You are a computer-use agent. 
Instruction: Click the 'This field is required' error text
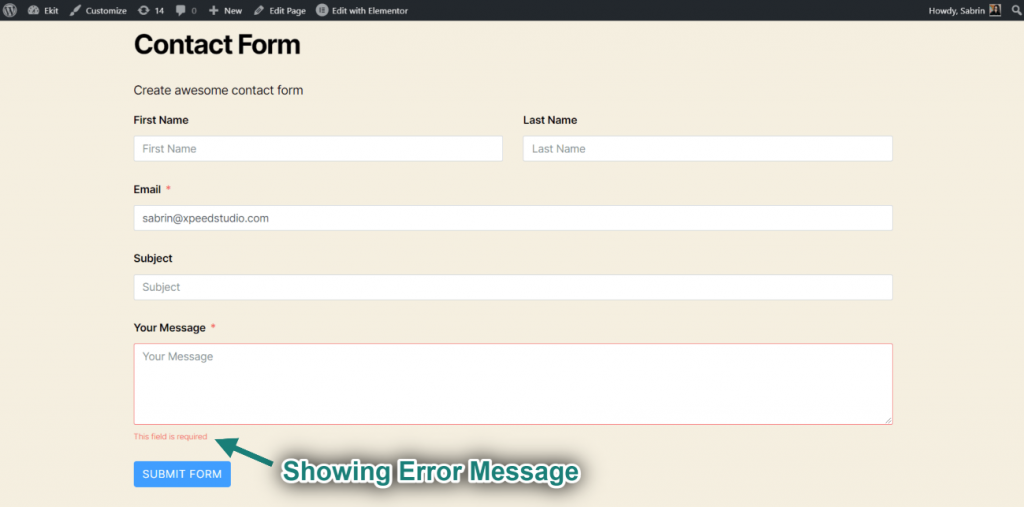click(170, 436)
